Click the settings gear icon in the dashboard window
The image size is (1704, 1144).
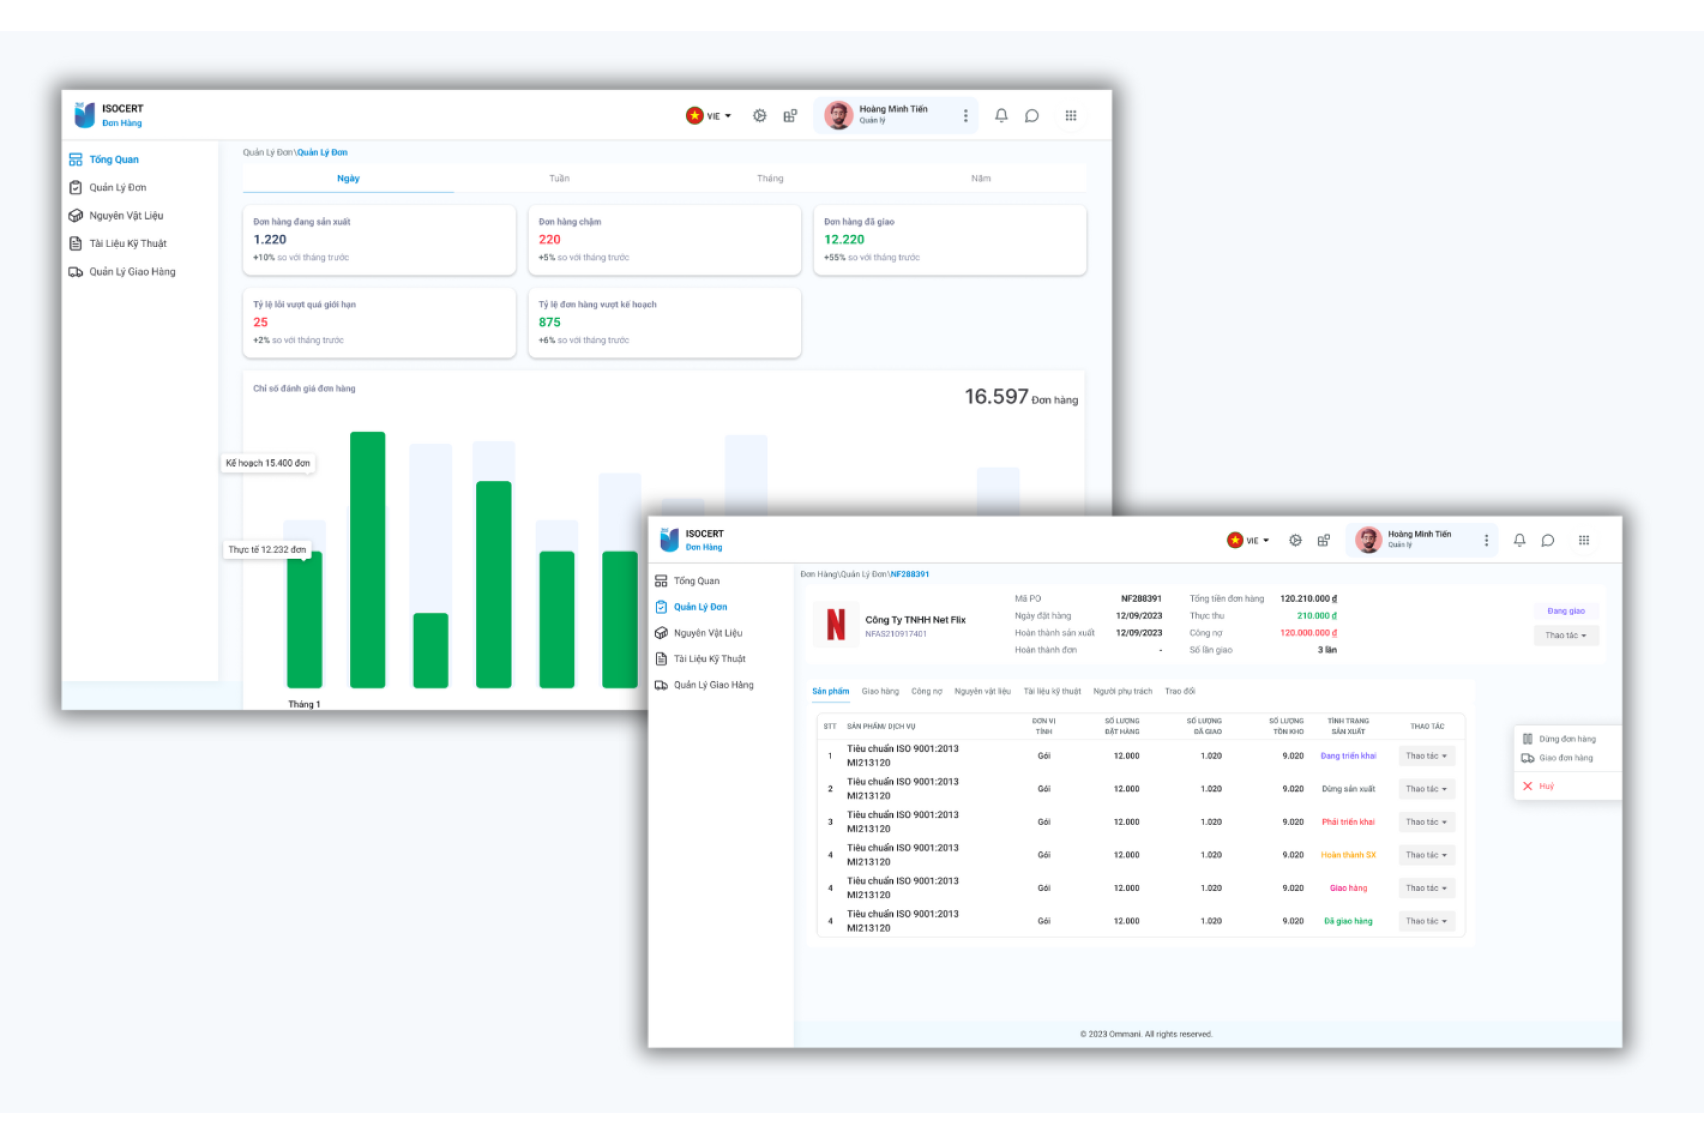click(760, 116)
